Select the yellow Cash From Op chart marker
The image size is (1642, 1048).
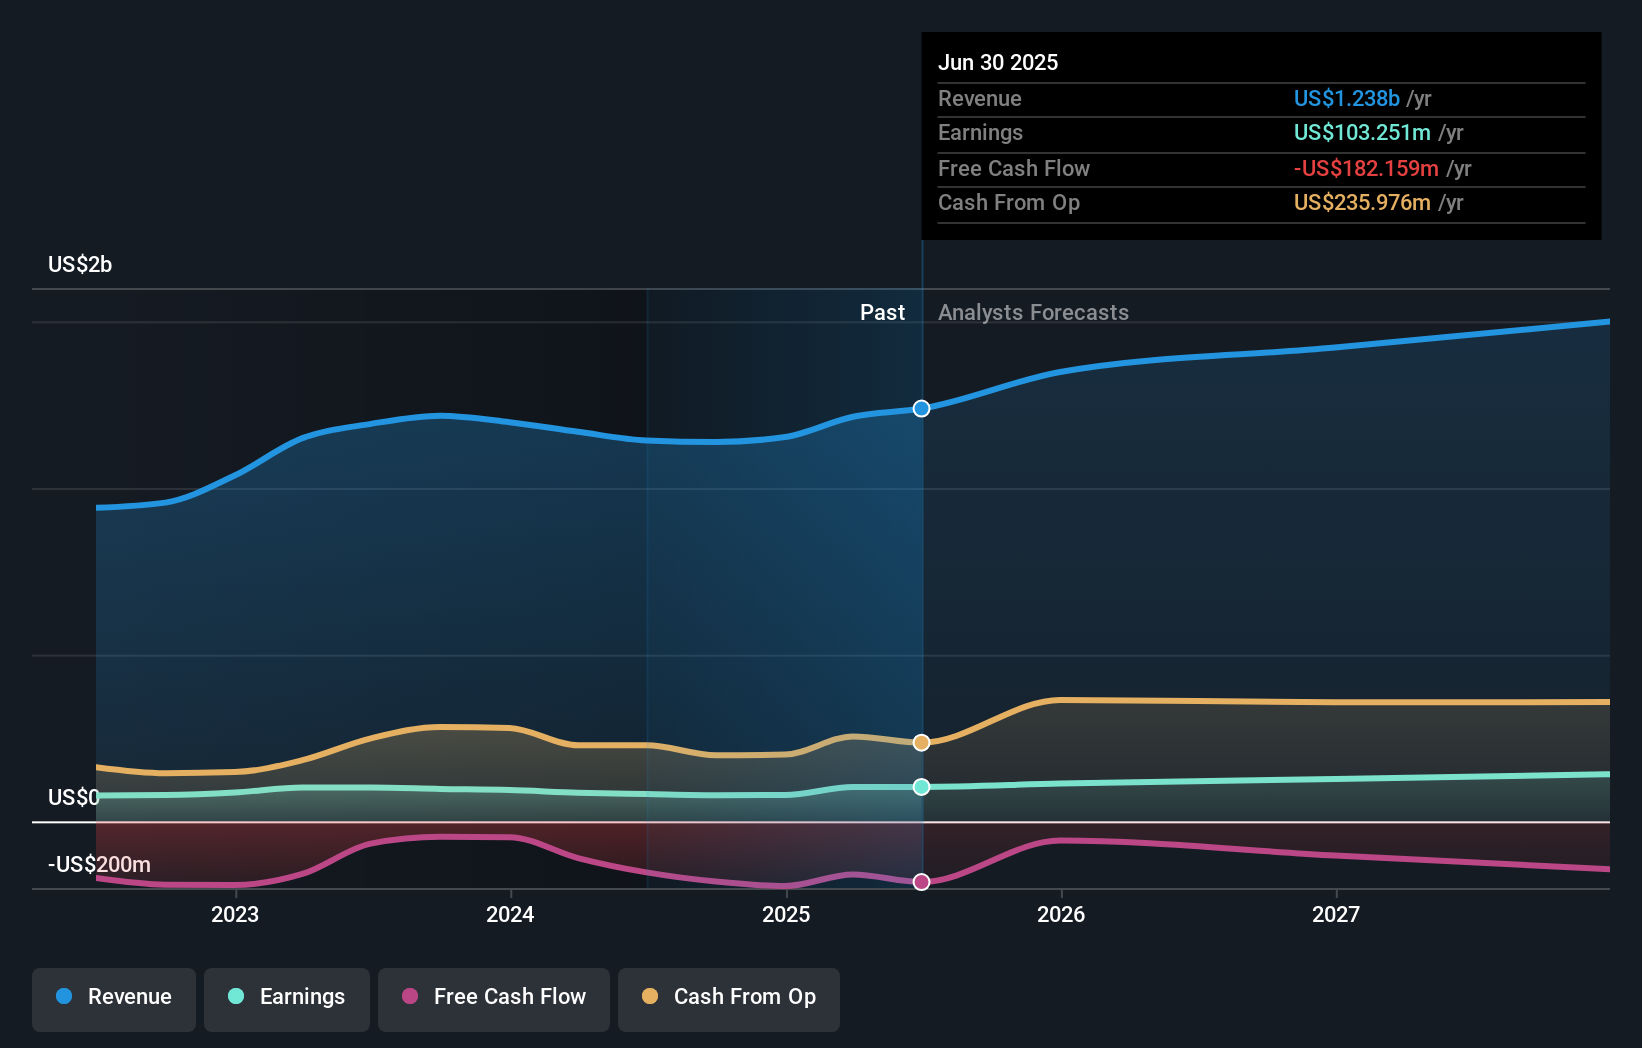click(x=921, y=742)
